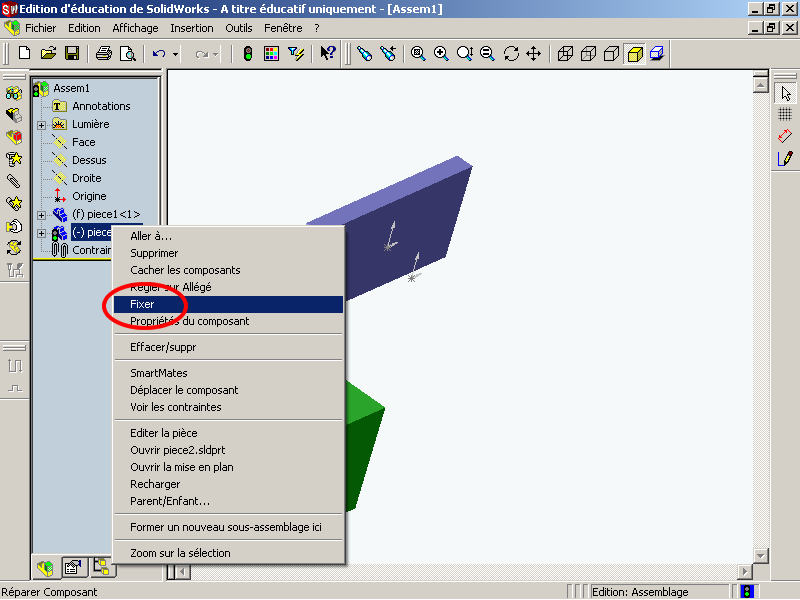Click Ouvrir piece2.sldprt

point(228,450)
